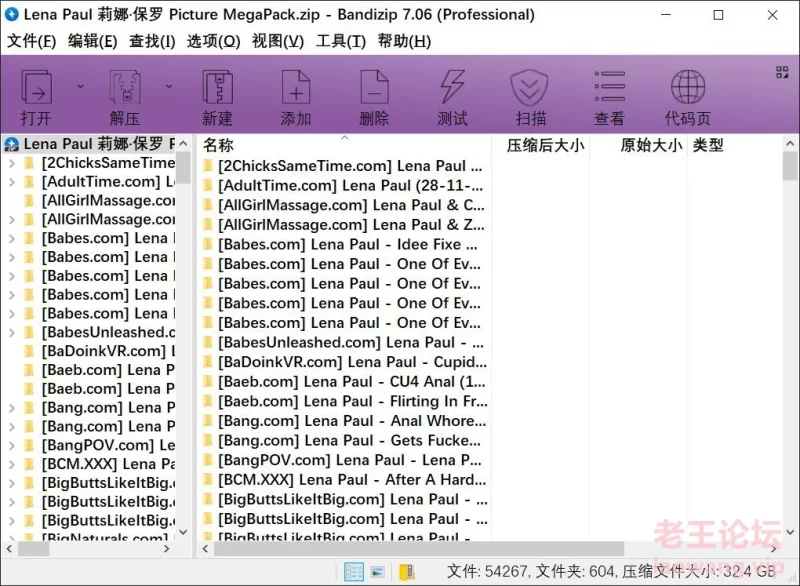The image size is (800, 586).
Task: Select '[AllGirlMassage.com] Lena Paul & Z...' list row
Action: tap(344, 224)
